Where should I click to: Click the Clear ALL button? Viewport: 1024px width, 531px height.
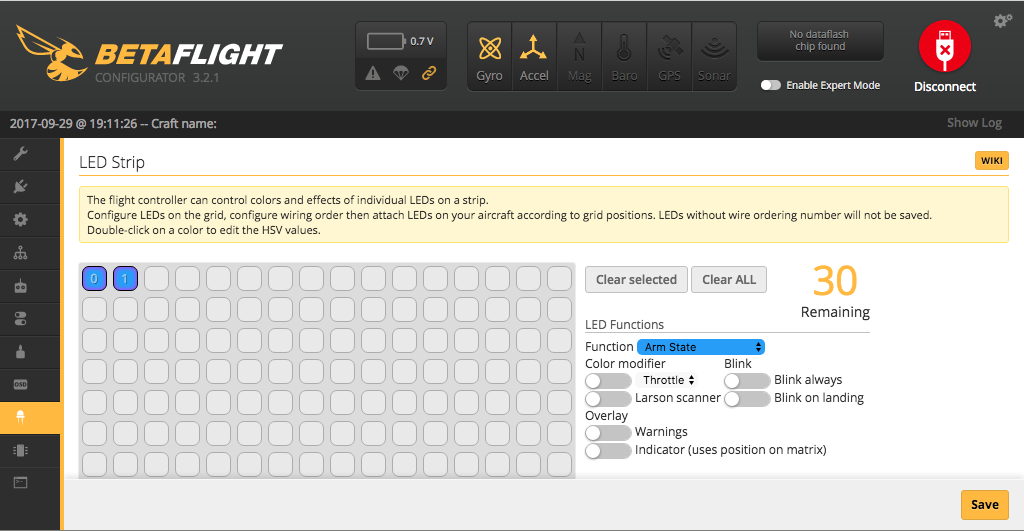pyautogui.click(x=729, y=280)
